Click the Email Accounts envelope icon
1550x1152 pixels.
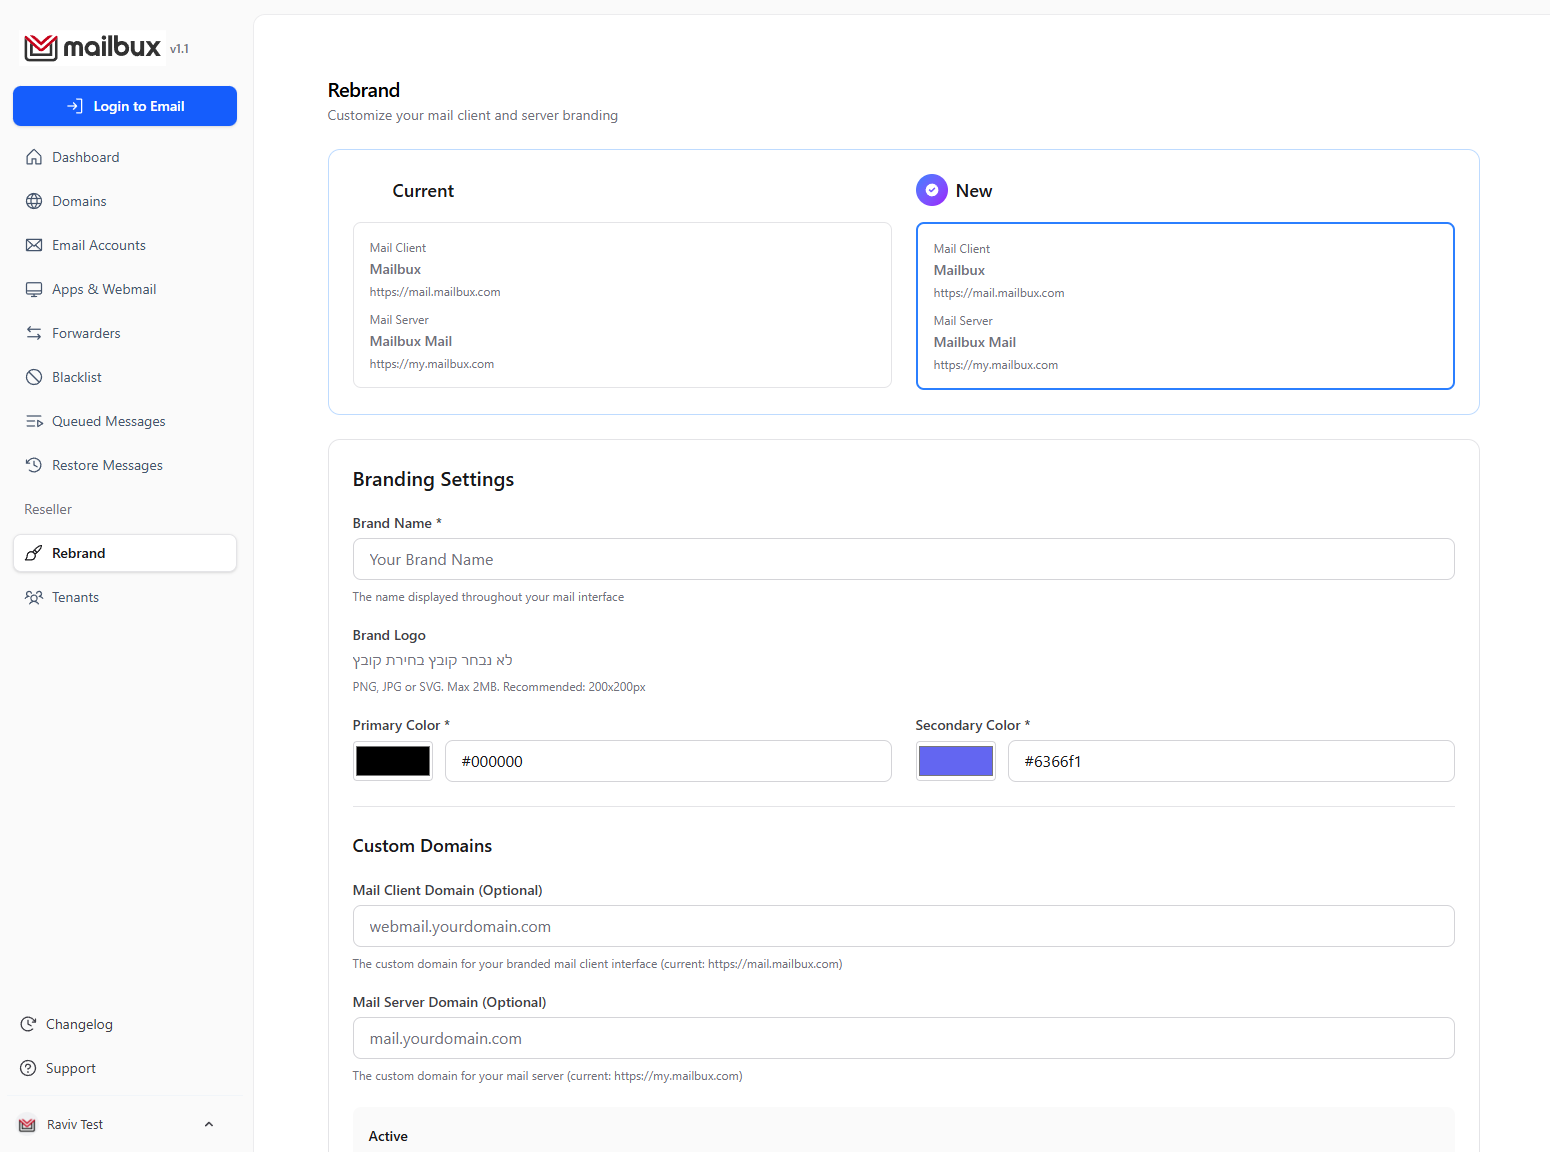(34, 245)
